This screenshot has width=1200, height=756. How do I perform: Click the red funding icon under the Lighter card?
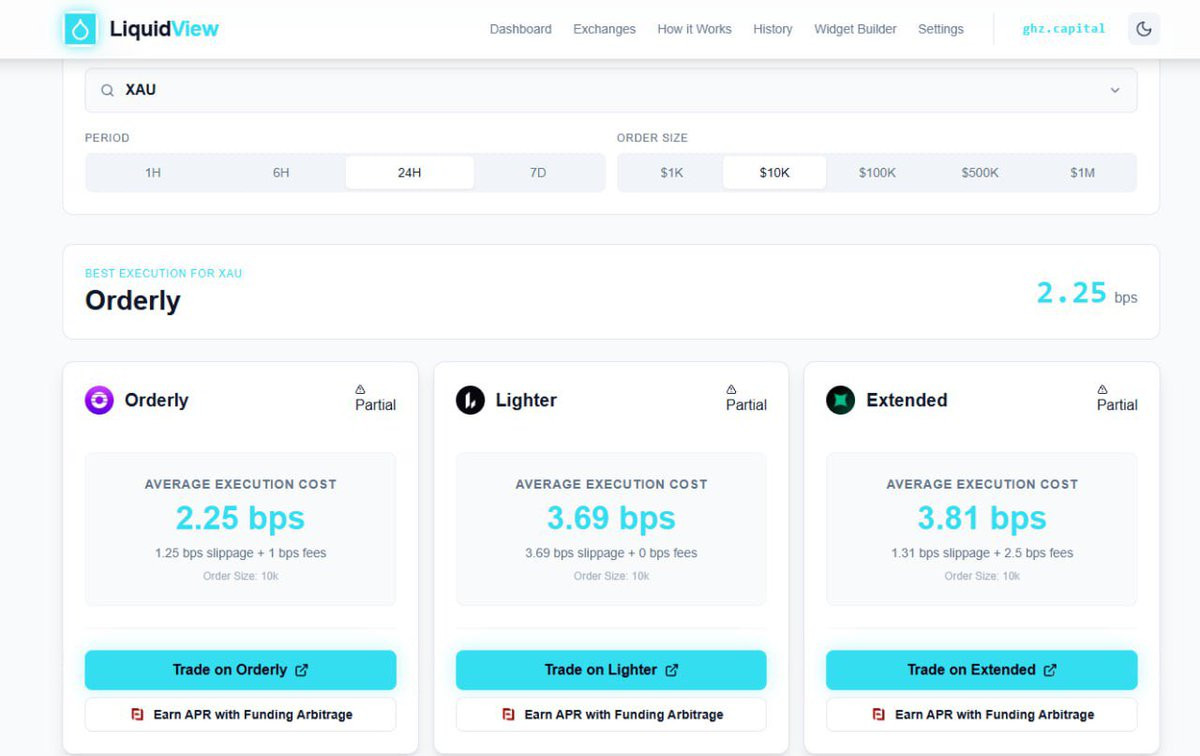pyautogui.click(x=508, y=715)
